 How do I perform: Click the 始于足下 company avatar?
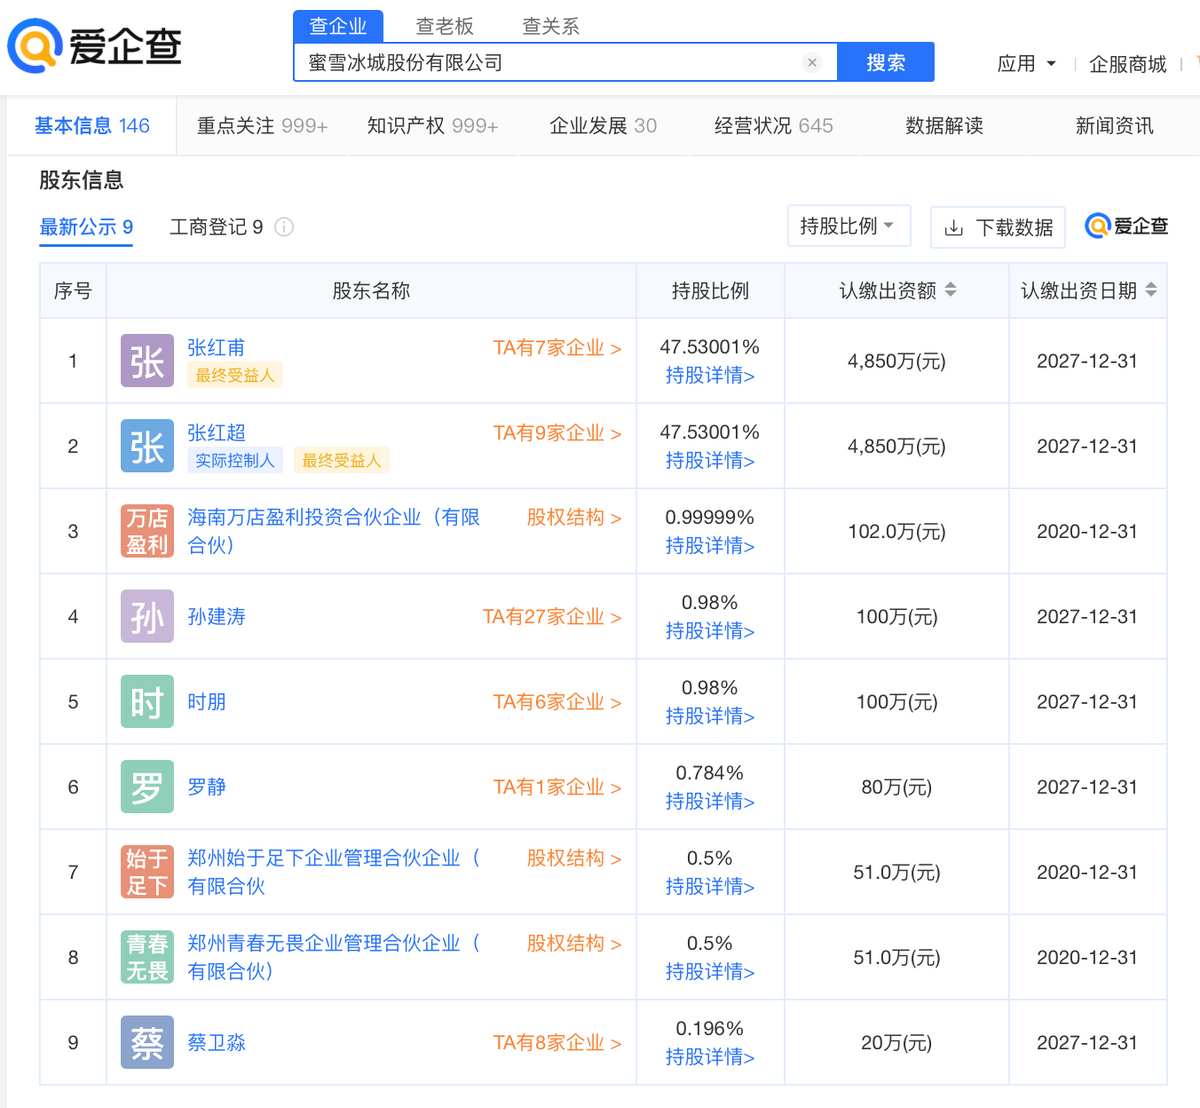click(147, 872)
